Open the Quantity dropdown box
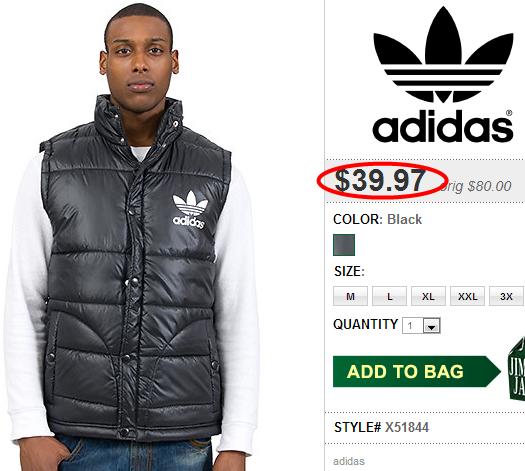The image size is (525, 471). coord(421,325)
